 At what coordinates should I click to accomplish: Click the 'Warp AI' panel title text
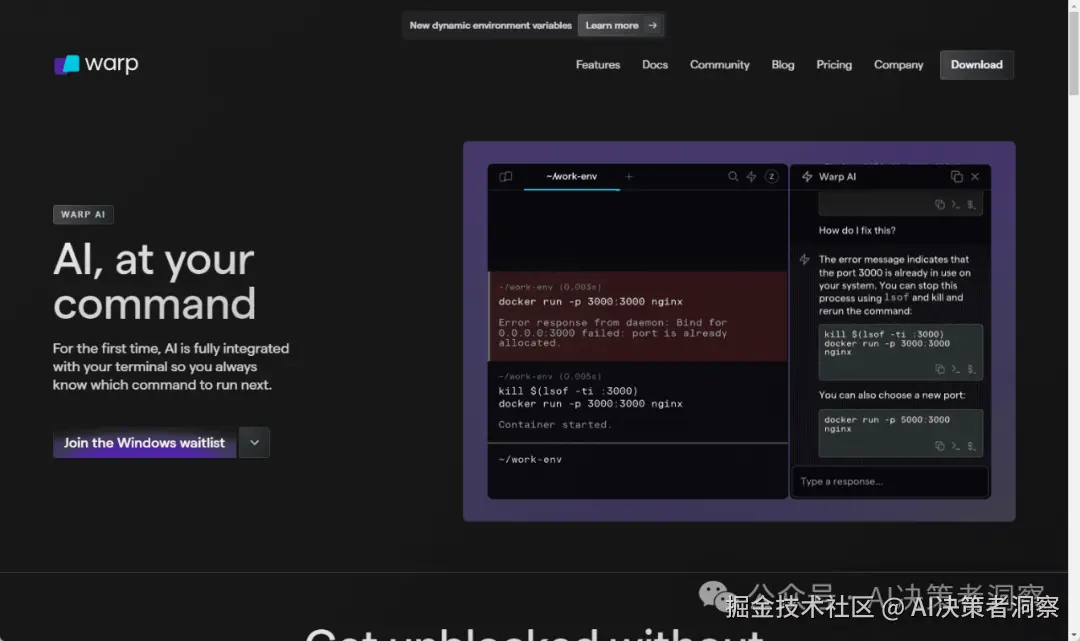(838, 177)
